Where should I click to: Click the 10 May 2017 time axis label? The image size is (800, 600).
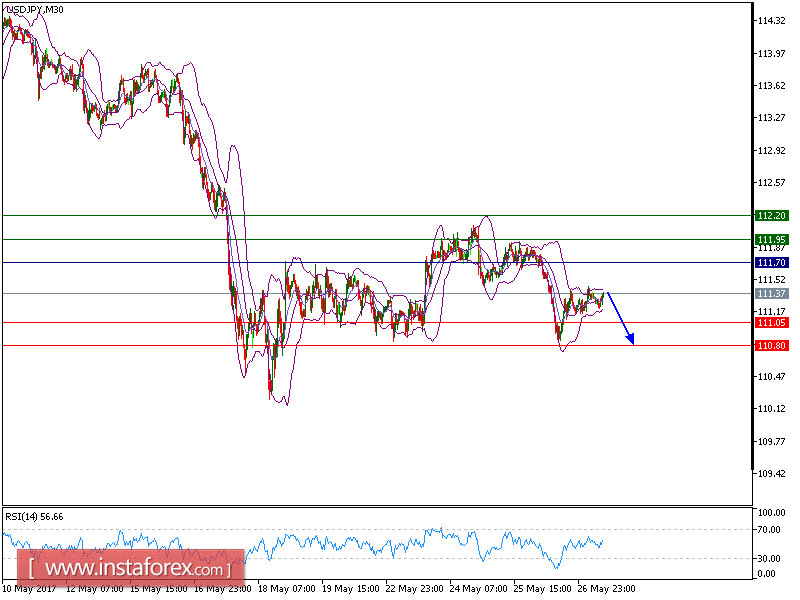28,589
